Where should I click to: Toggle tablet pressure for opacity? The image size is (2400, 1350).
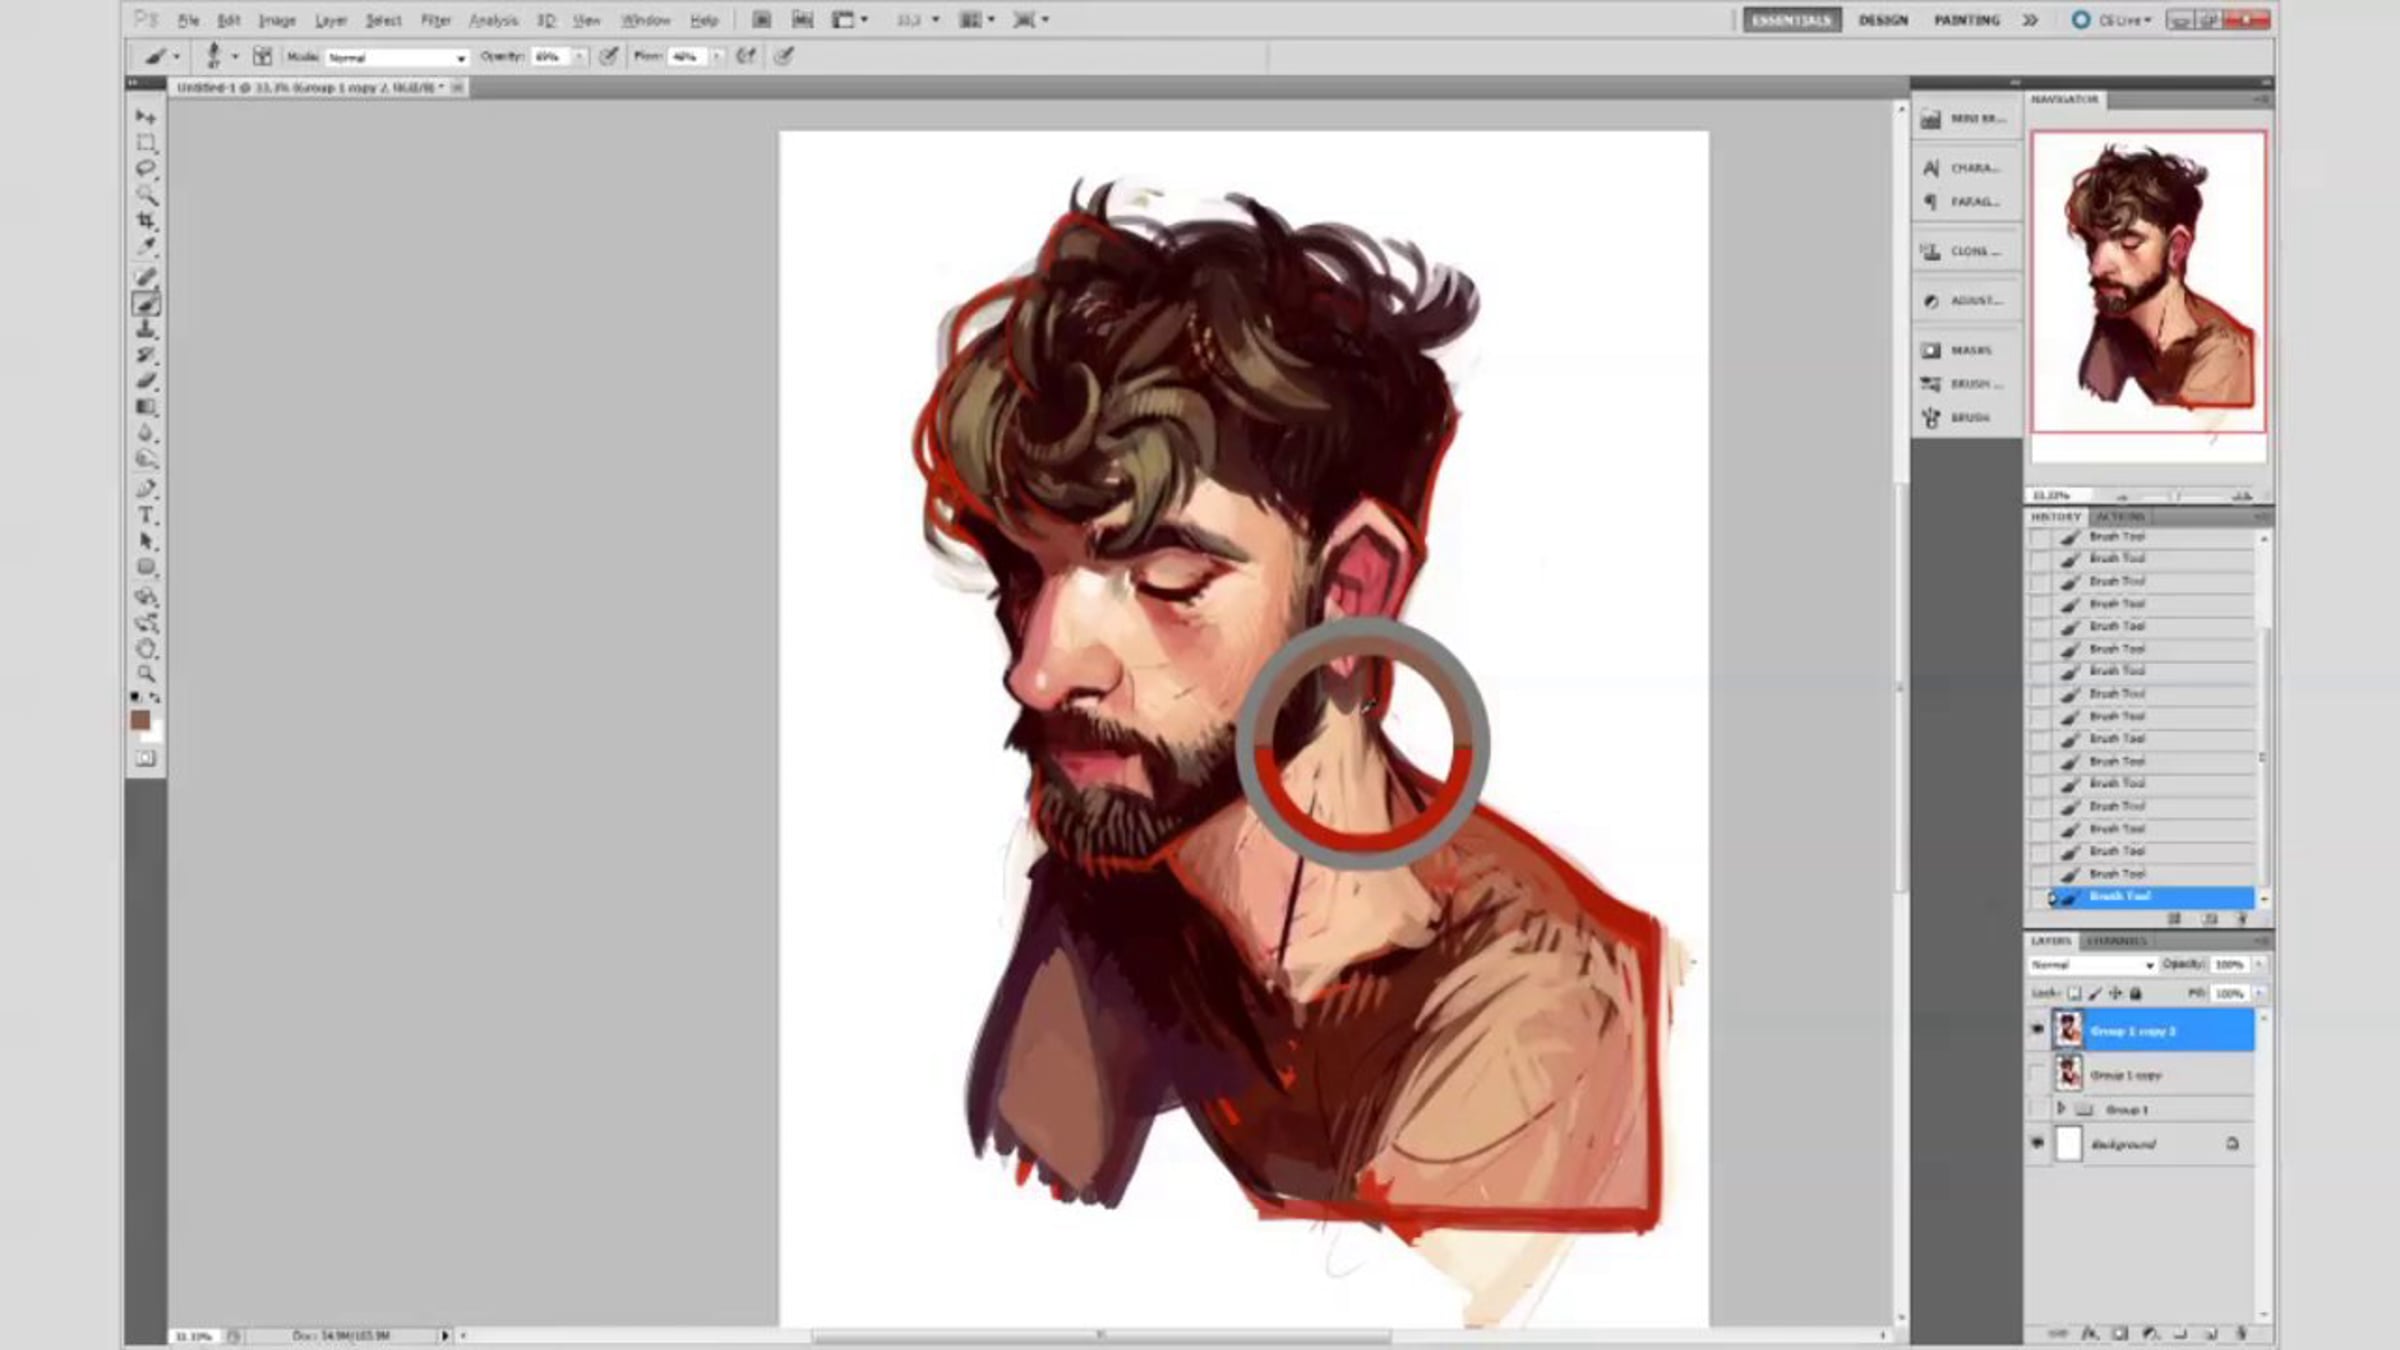click(608, 56)
